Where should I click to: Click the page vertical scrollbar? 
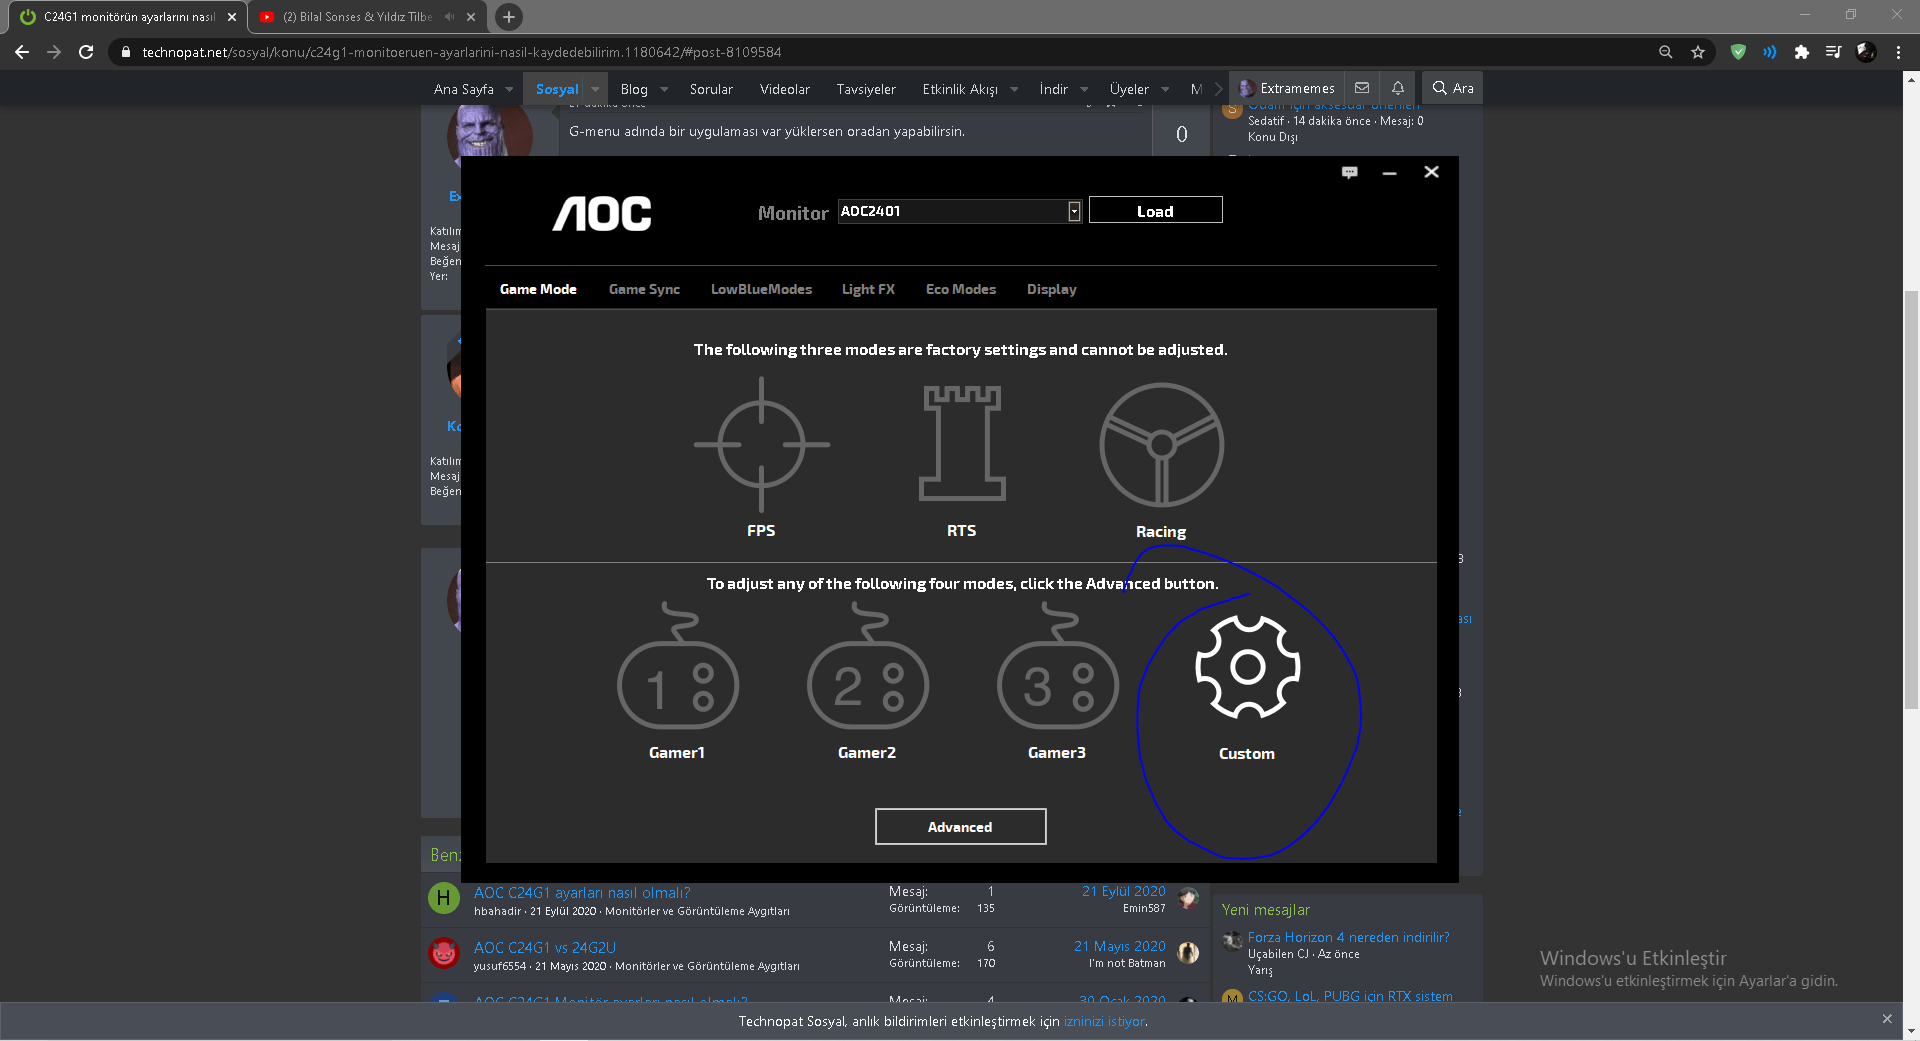(x=1911, y=500)
